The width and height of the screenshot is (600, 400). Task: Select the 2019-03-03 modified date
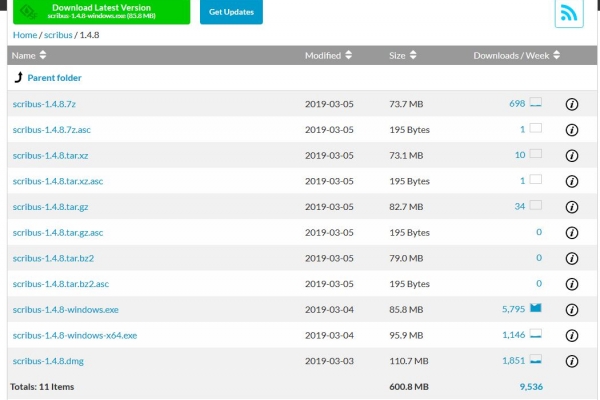point(329,361)
